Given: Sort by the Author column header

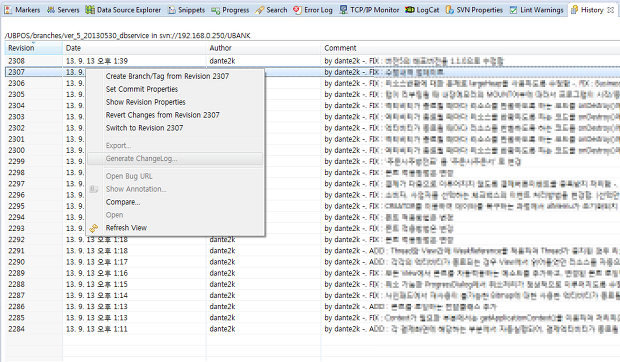Looking at the screenshot, I should (263, 48).
